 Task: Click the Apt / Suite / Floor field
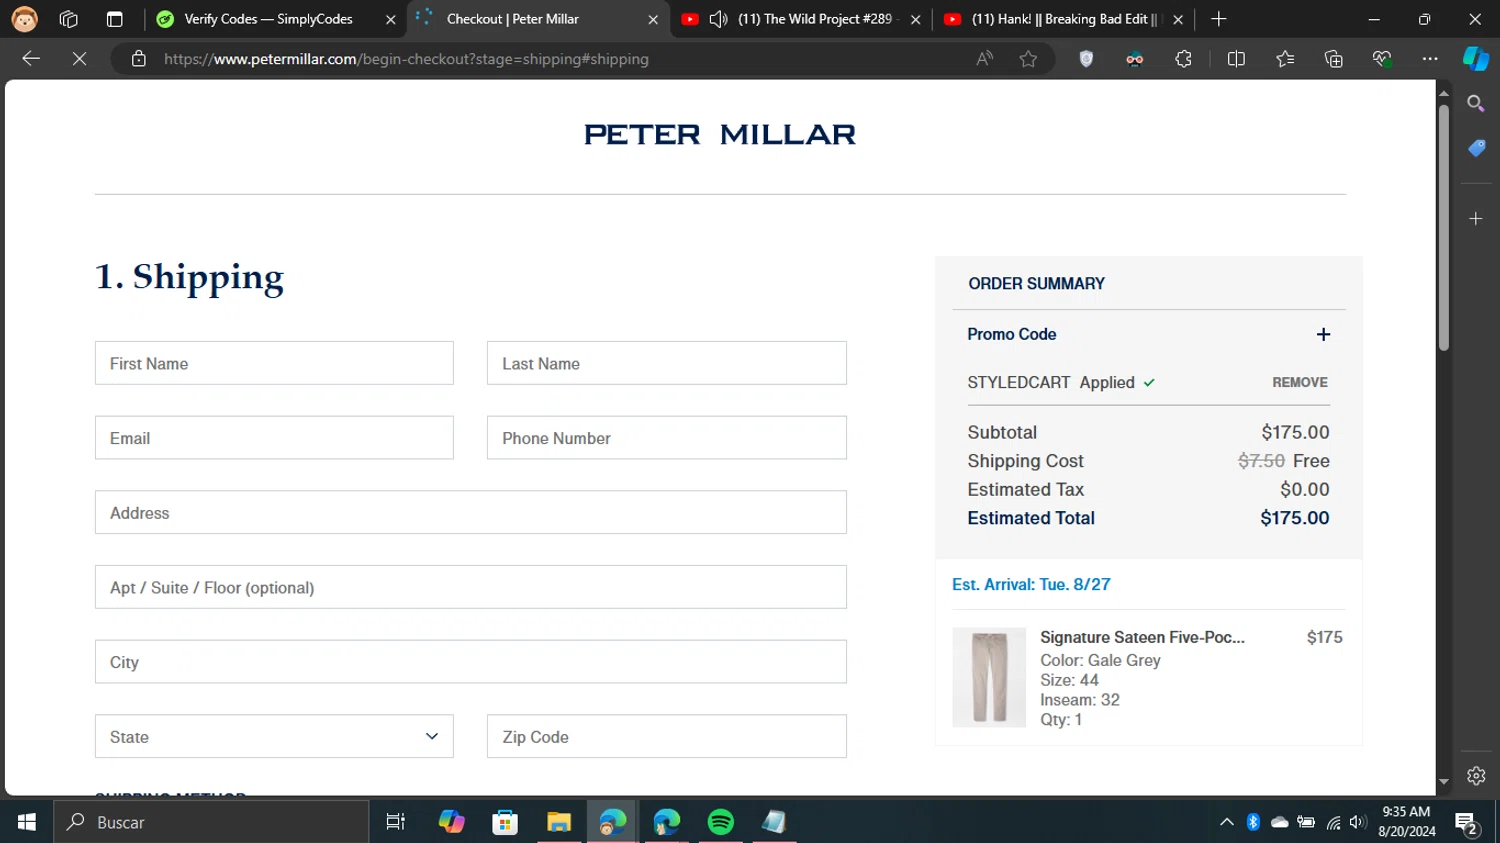coord(470,587)
